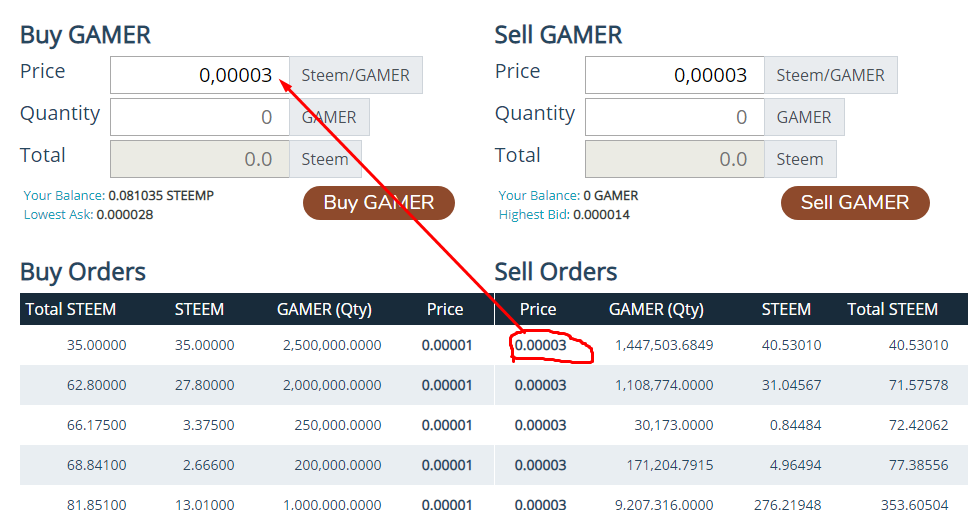Click the Sell GAMER price input field
968x510 pixels.
(x=675, y=75)
